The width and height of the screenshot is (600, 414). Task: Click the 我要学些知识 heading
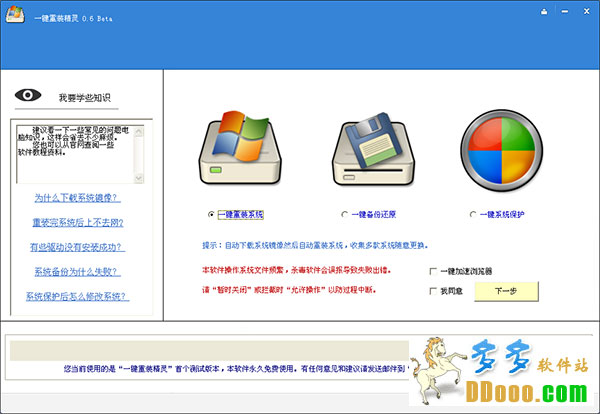[x=85, y=98]
